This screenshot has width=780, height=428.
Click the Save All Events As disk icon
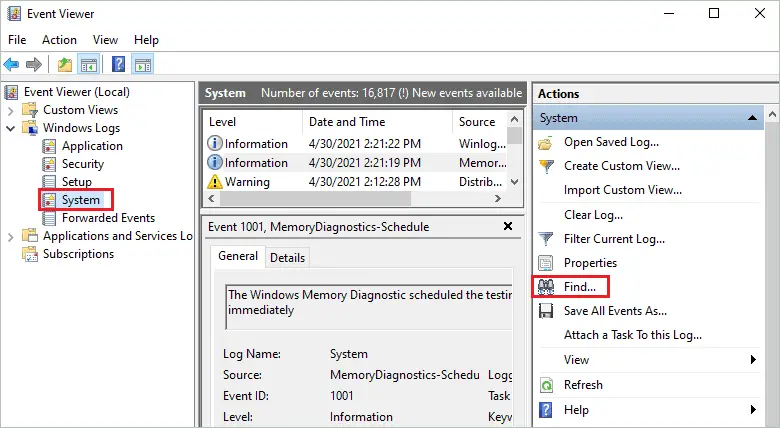coord(547,311)
